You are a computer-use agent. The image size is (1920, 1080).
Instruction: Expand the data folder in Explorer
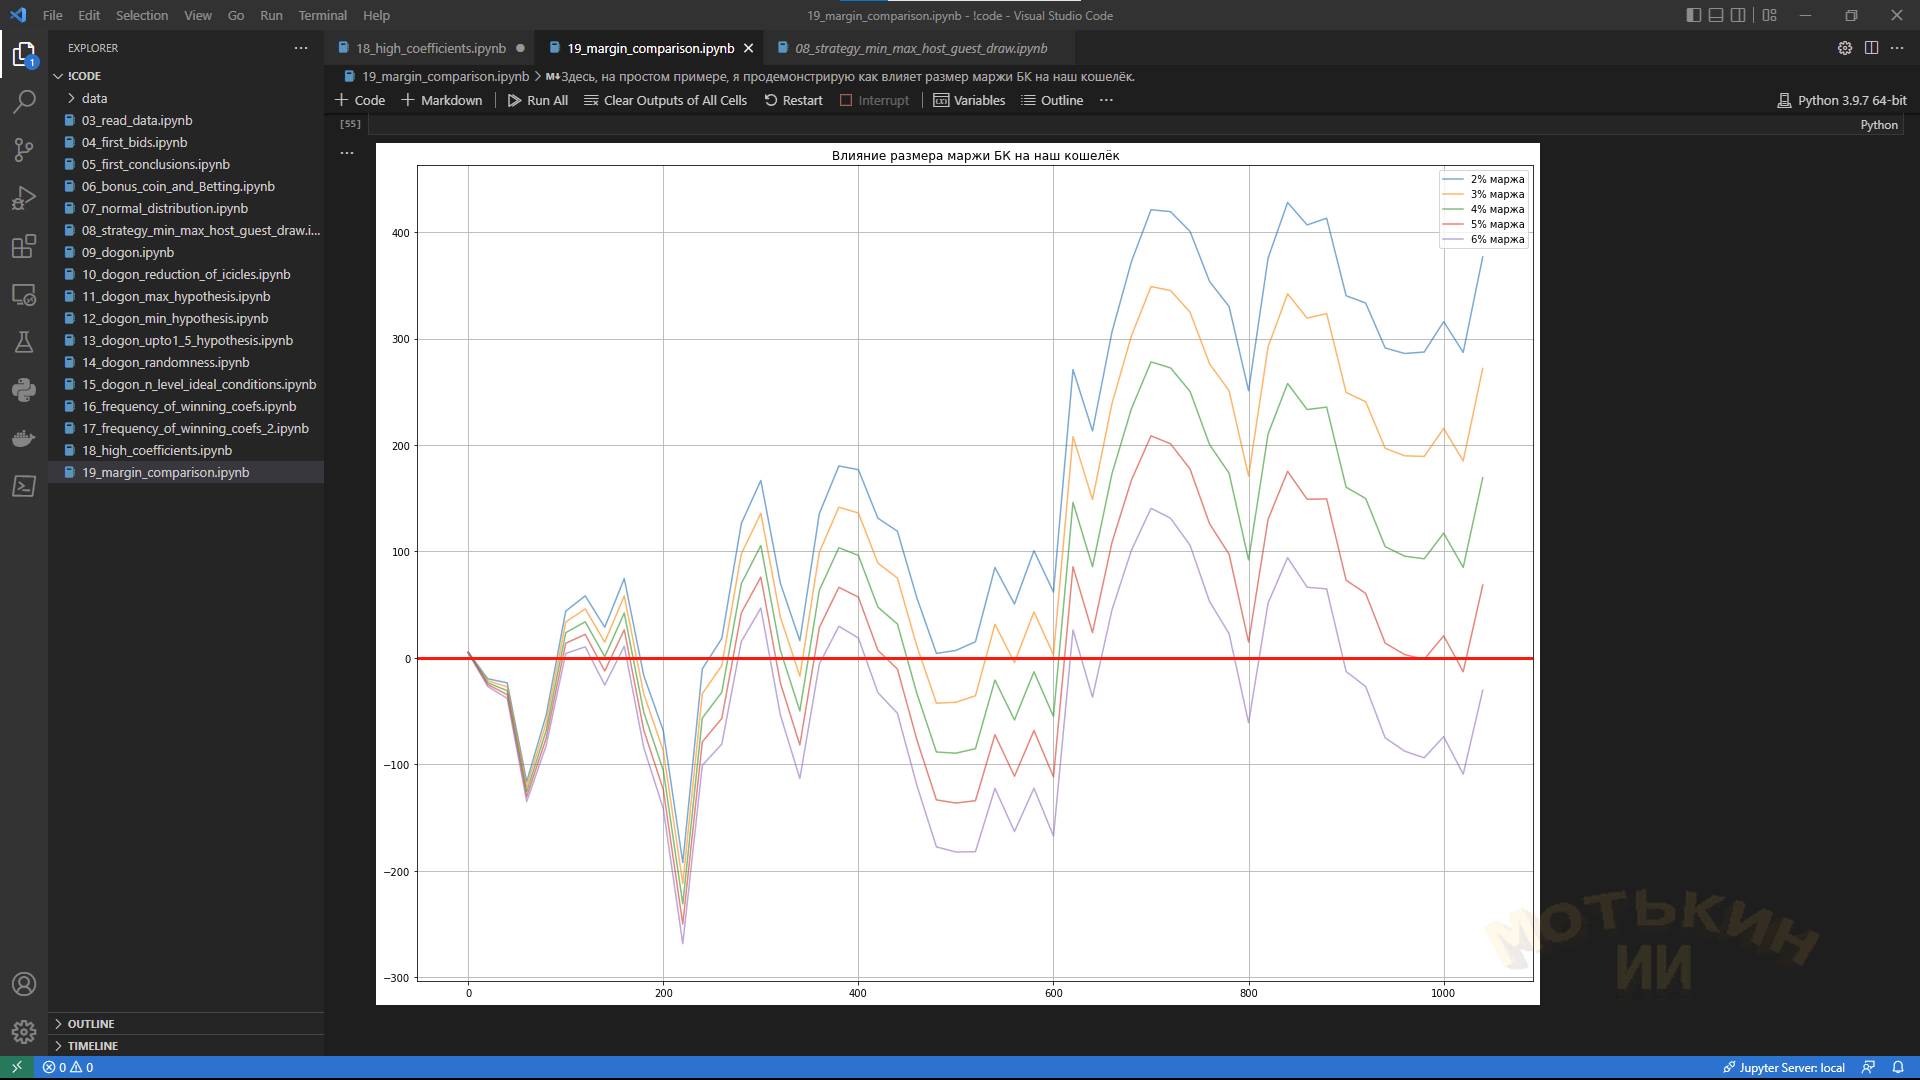tap(95, 98)
